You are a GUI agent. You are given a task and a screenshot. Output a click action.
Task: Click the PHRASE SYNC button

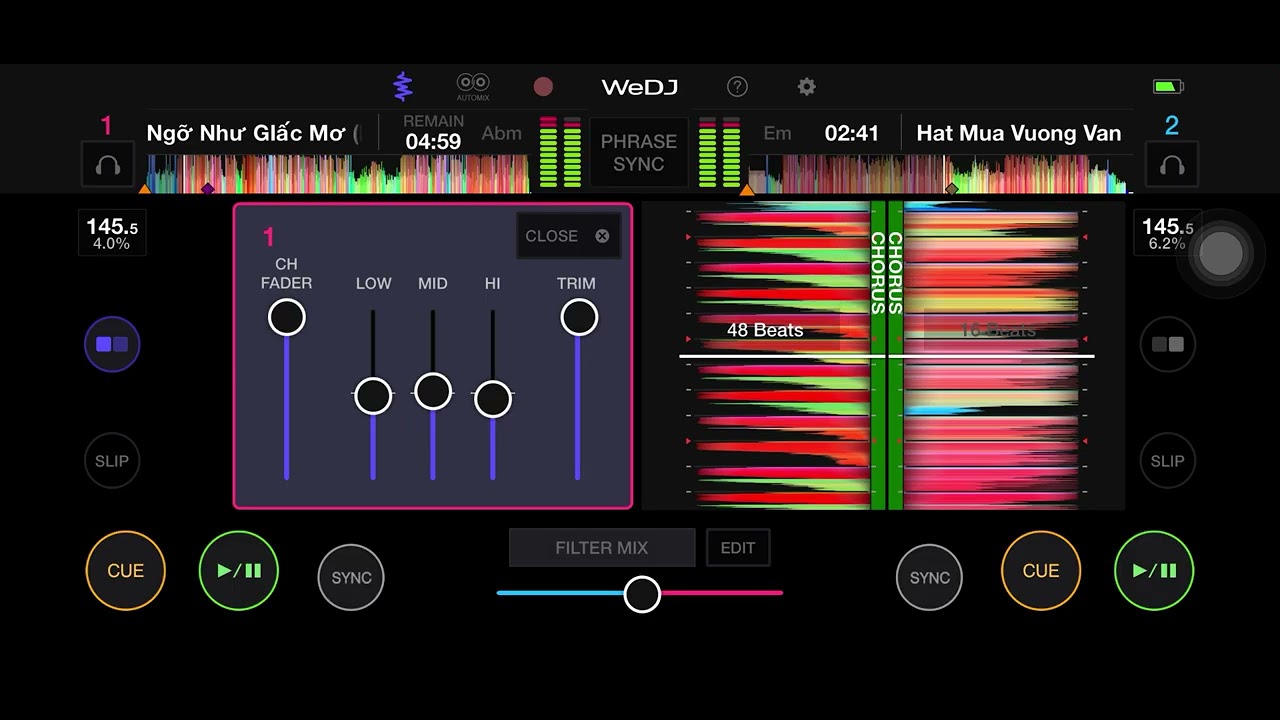pyautogui.click(x=639, y=153)
